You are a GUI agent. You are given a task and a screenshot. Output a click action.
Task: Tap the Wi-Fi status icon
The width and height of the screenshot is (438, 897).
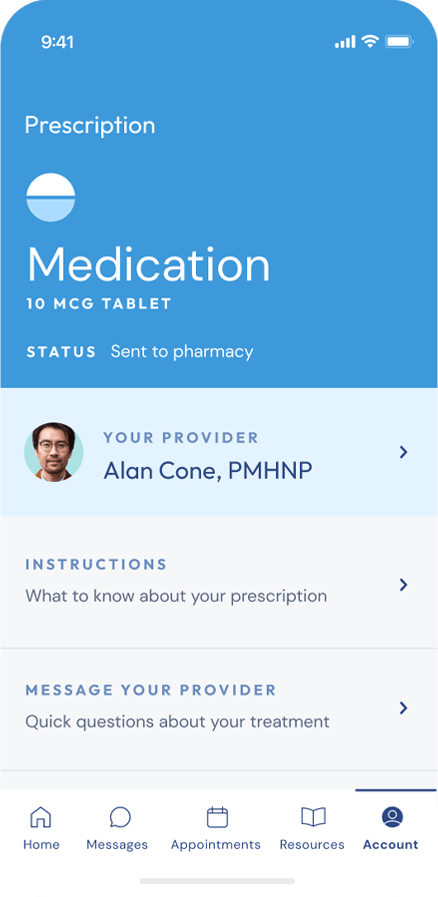pos(370,42)
